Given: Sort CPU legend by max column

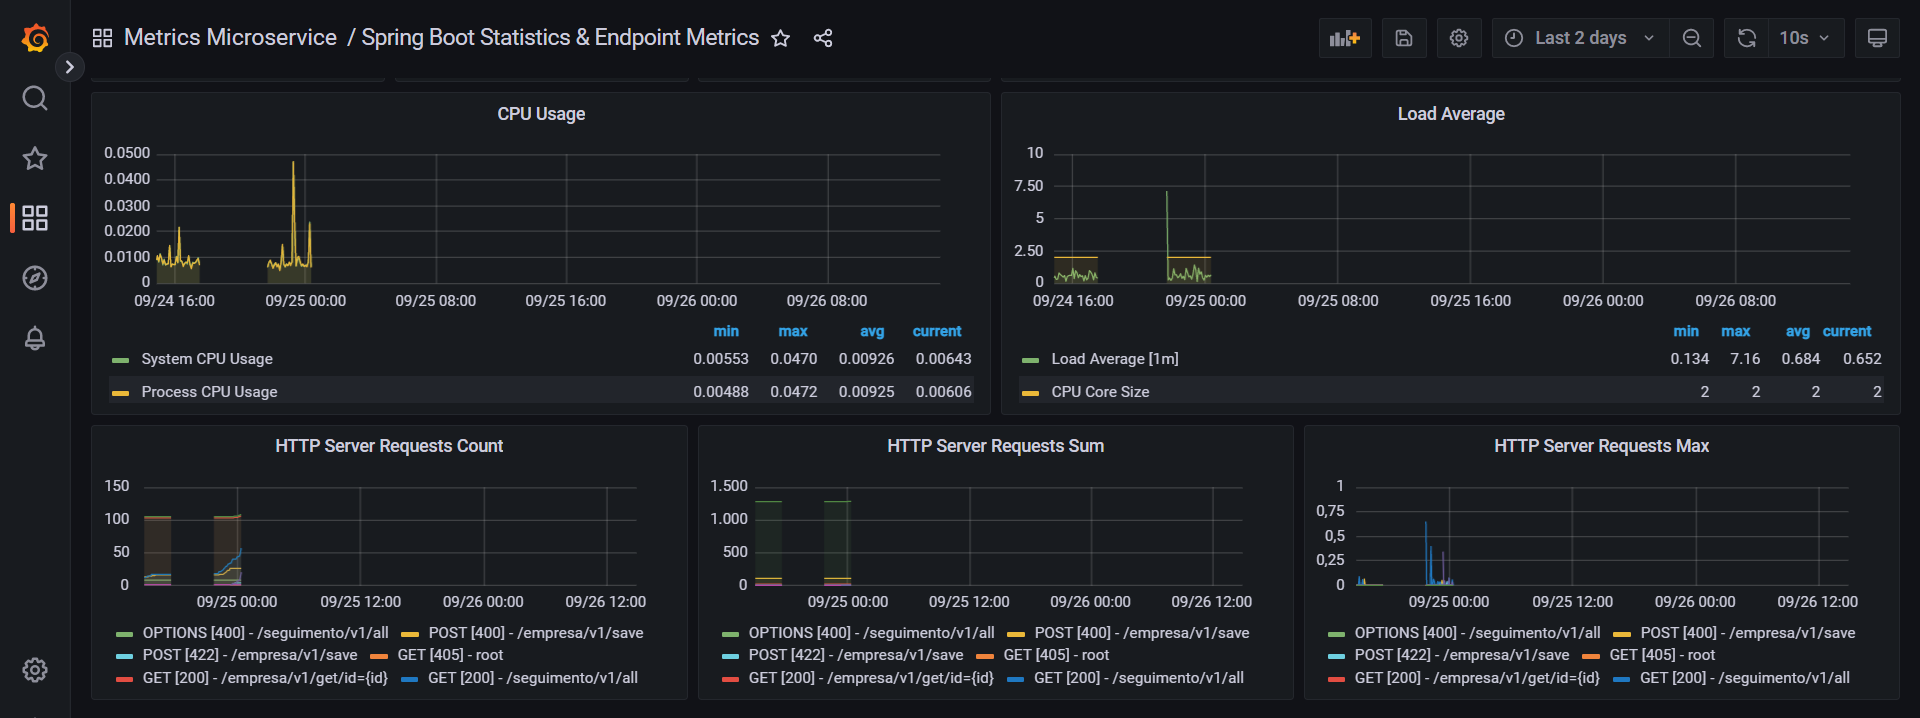Looking at the screenshot, I should pos(792,331).
